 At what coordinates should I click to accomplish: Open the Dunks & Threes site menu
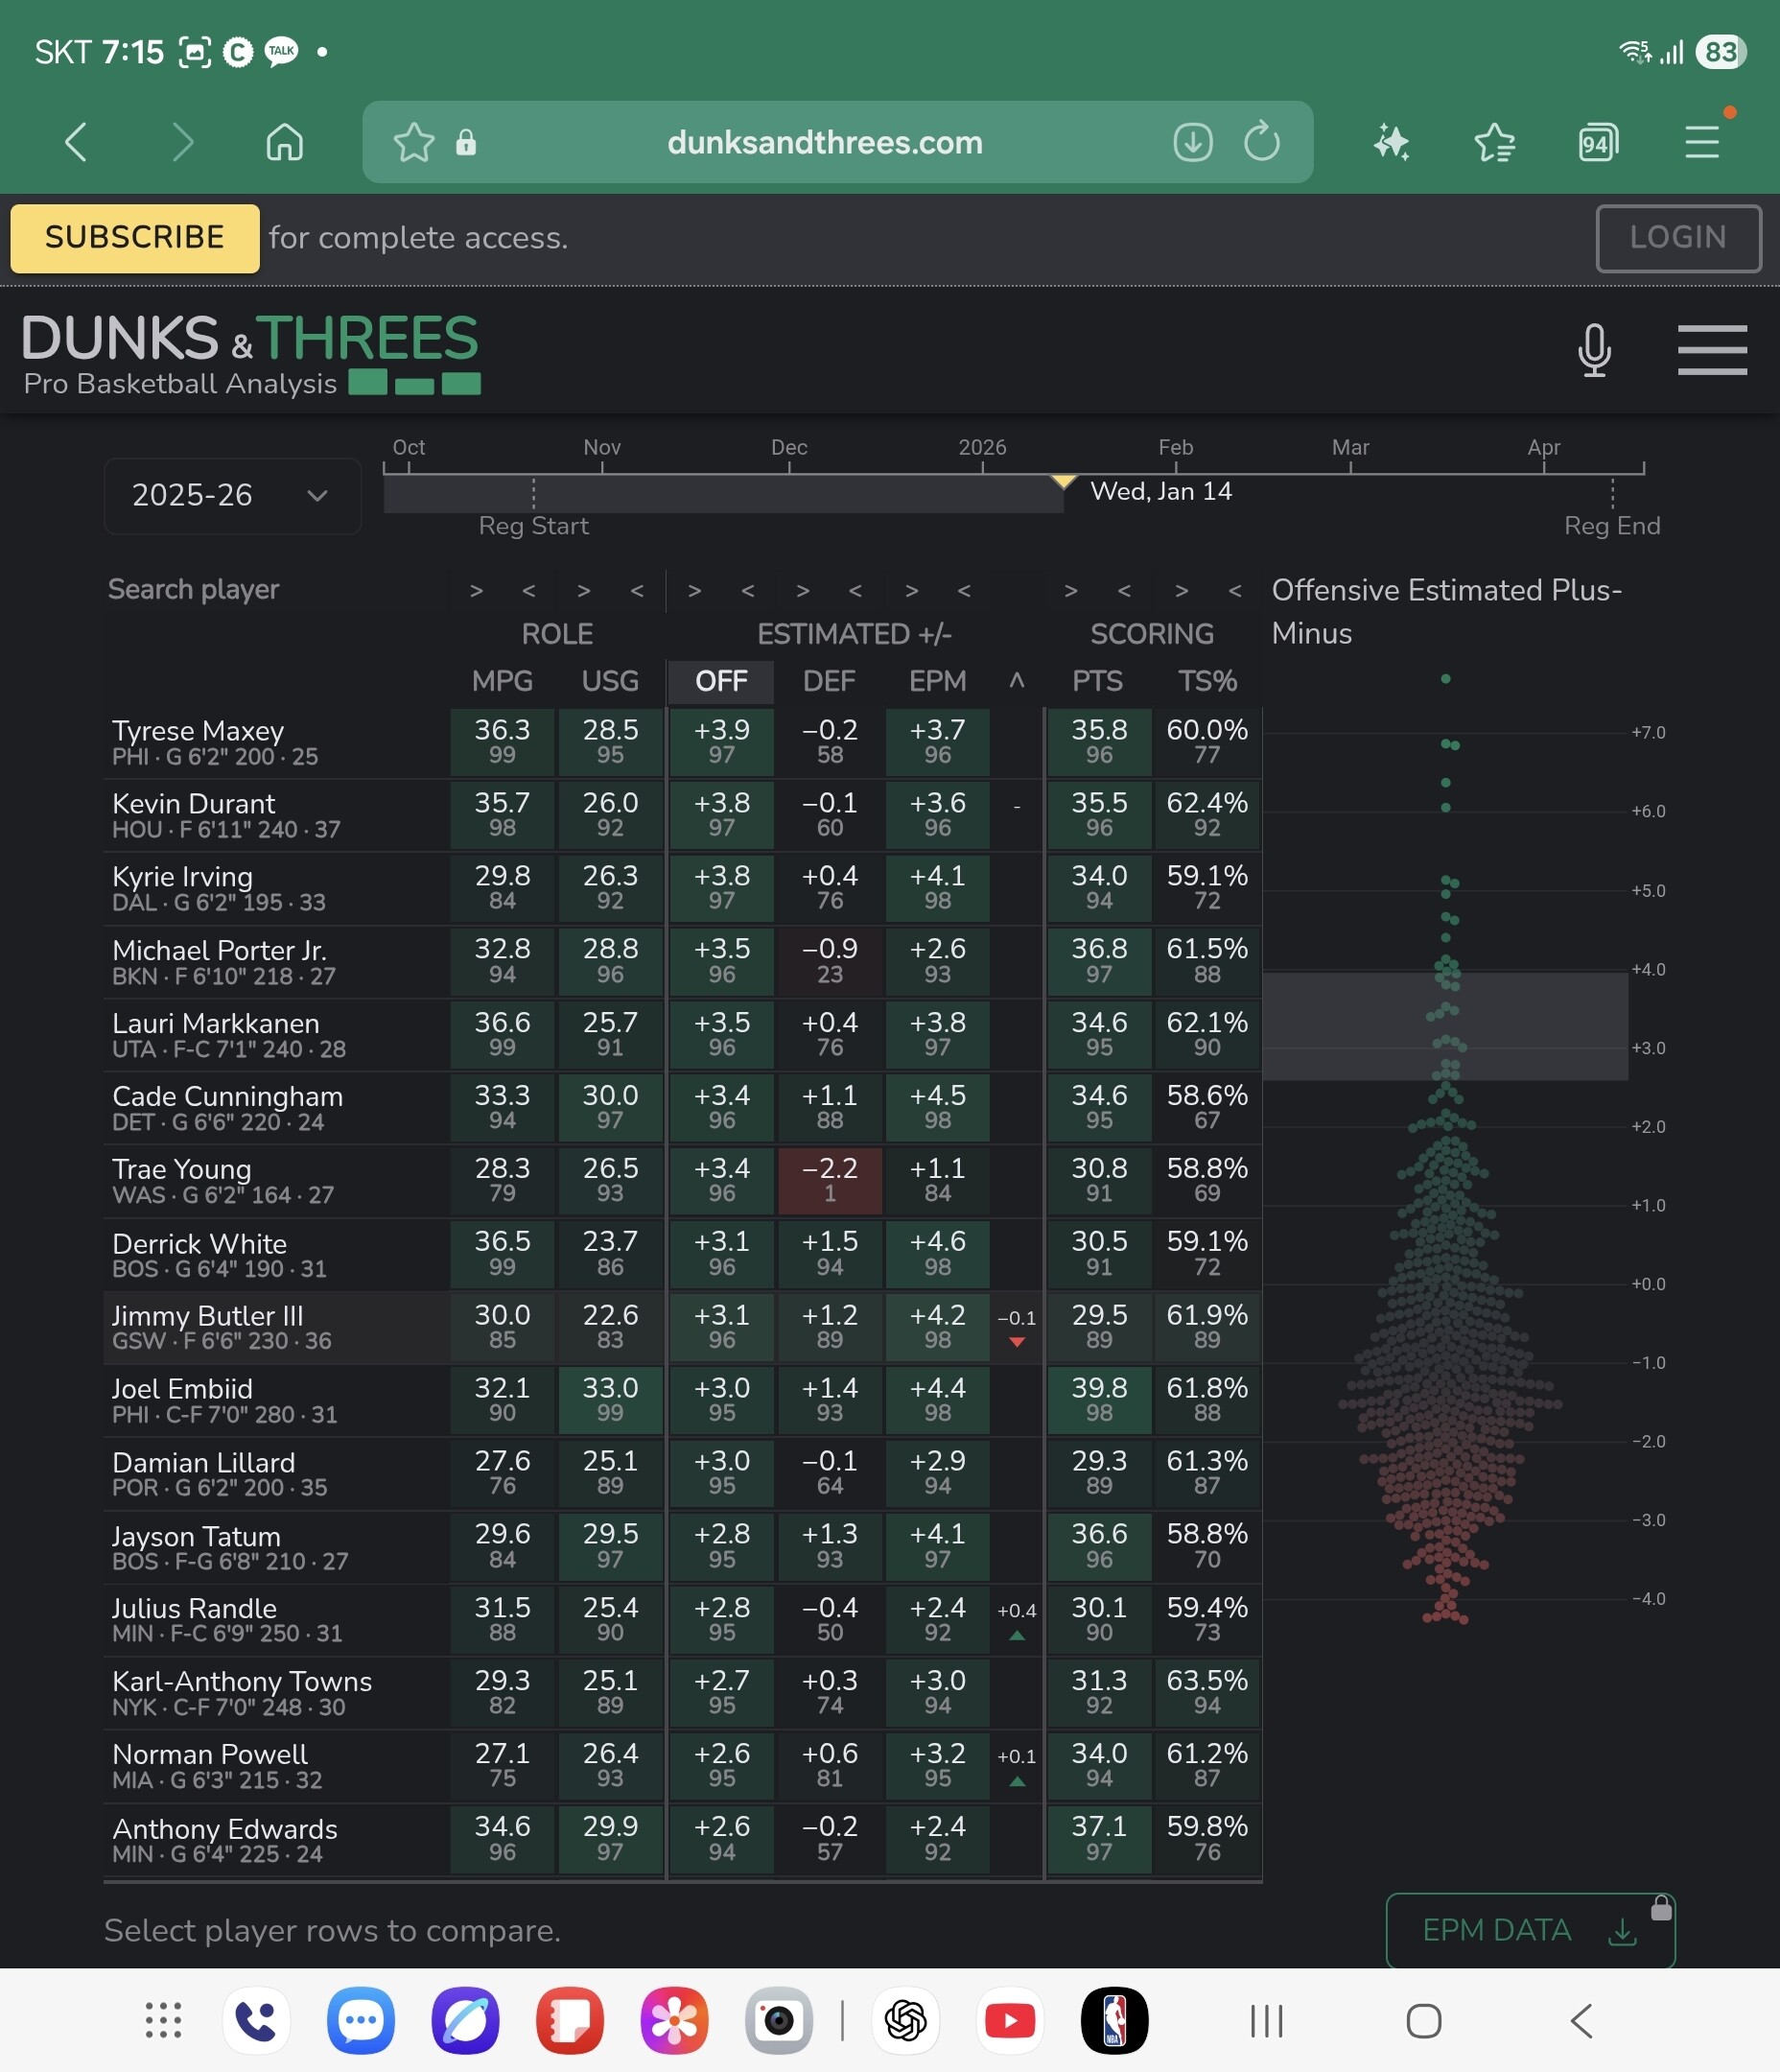pyautogui.click(x=1712, y=350)
